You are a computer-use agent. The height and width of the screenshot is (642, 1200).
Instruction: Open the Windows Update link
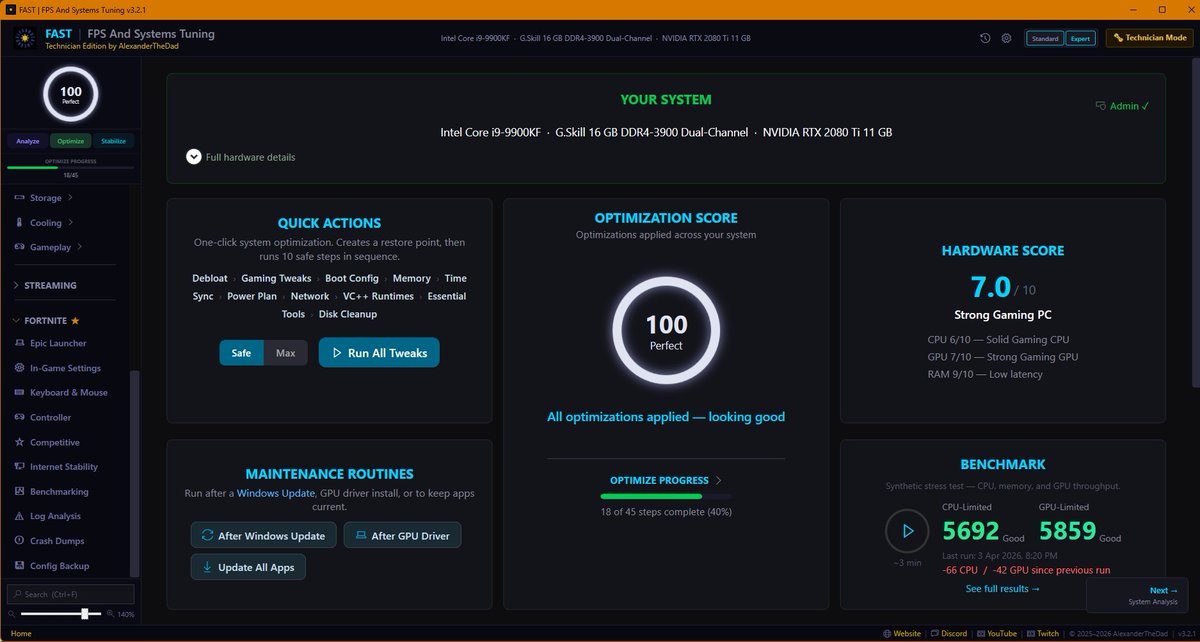[x=276, y=494]
